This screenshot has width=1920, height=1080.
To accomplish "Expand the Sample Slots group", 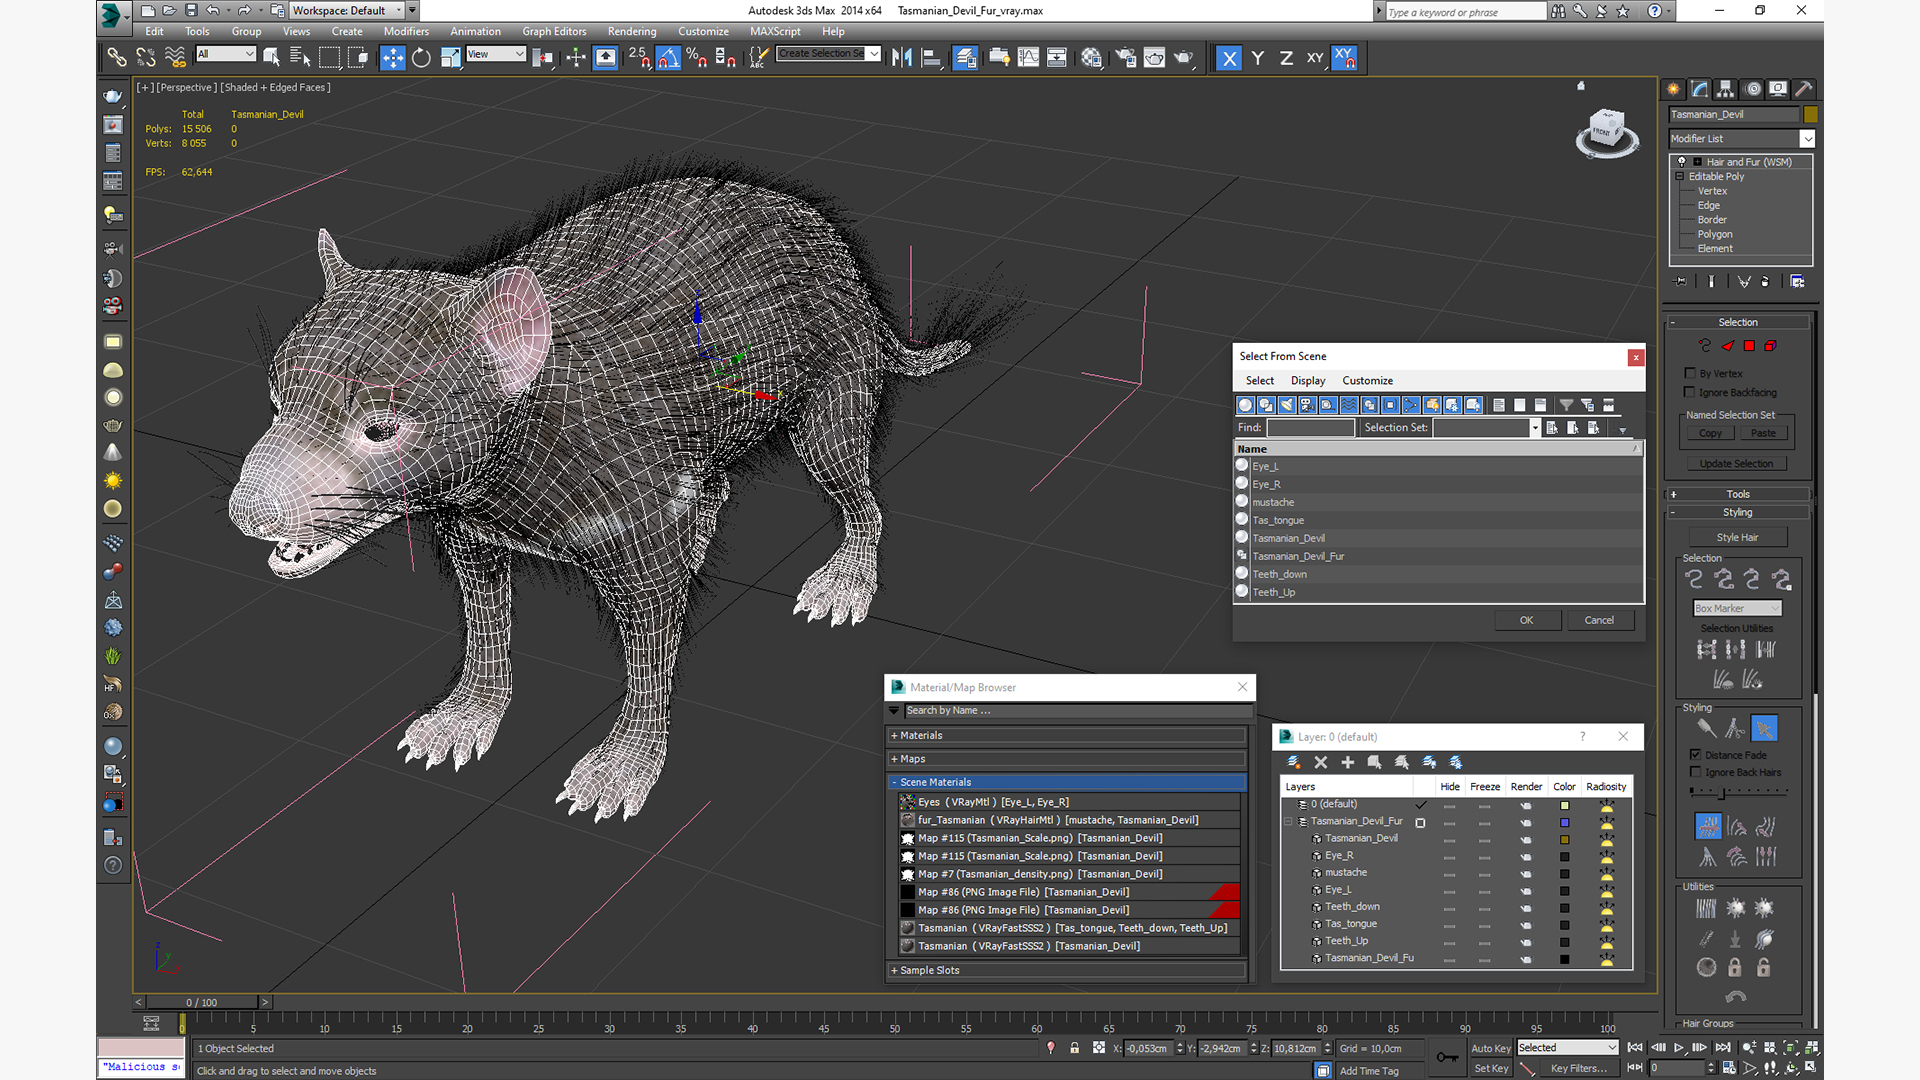I will (x=1067, y=970).
